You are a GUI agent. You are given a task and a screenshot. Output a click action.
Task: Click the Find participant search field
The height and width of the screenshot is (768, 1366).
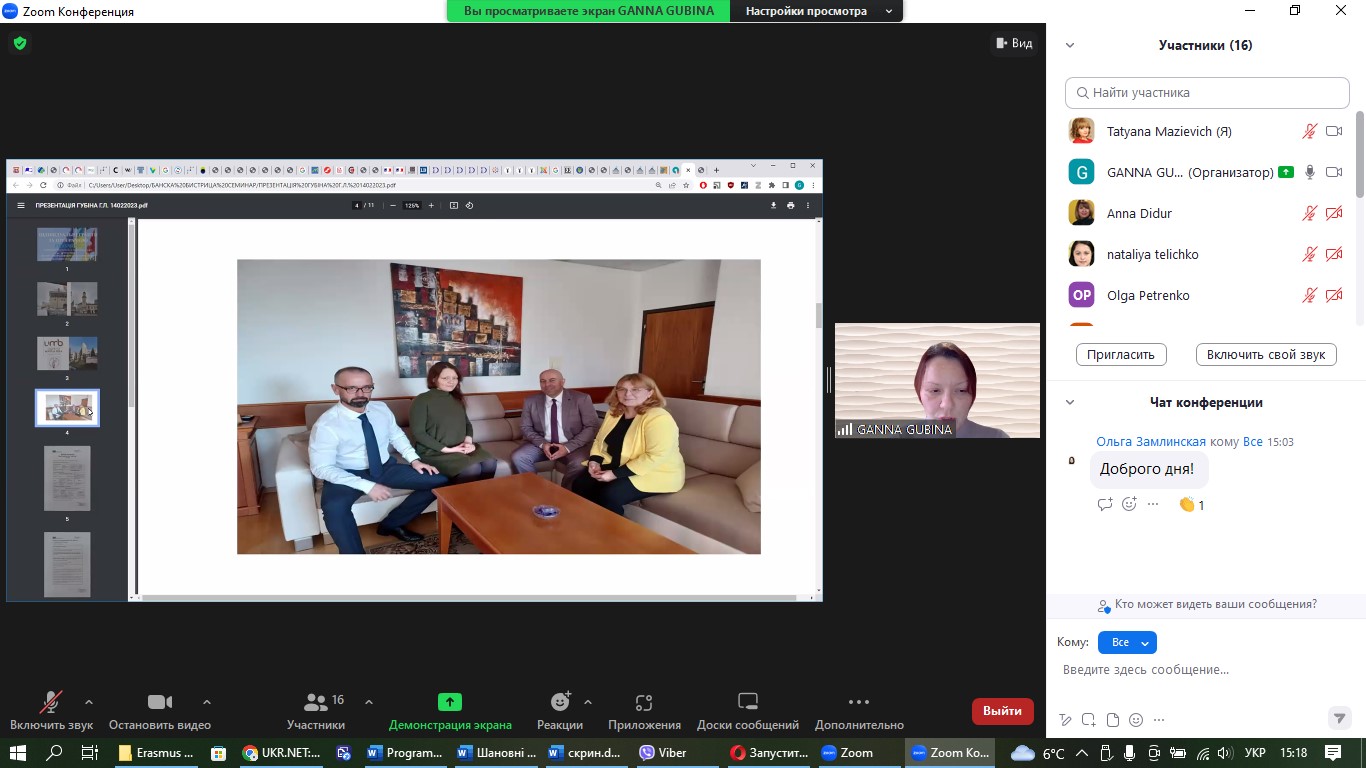pos(1207,93)
